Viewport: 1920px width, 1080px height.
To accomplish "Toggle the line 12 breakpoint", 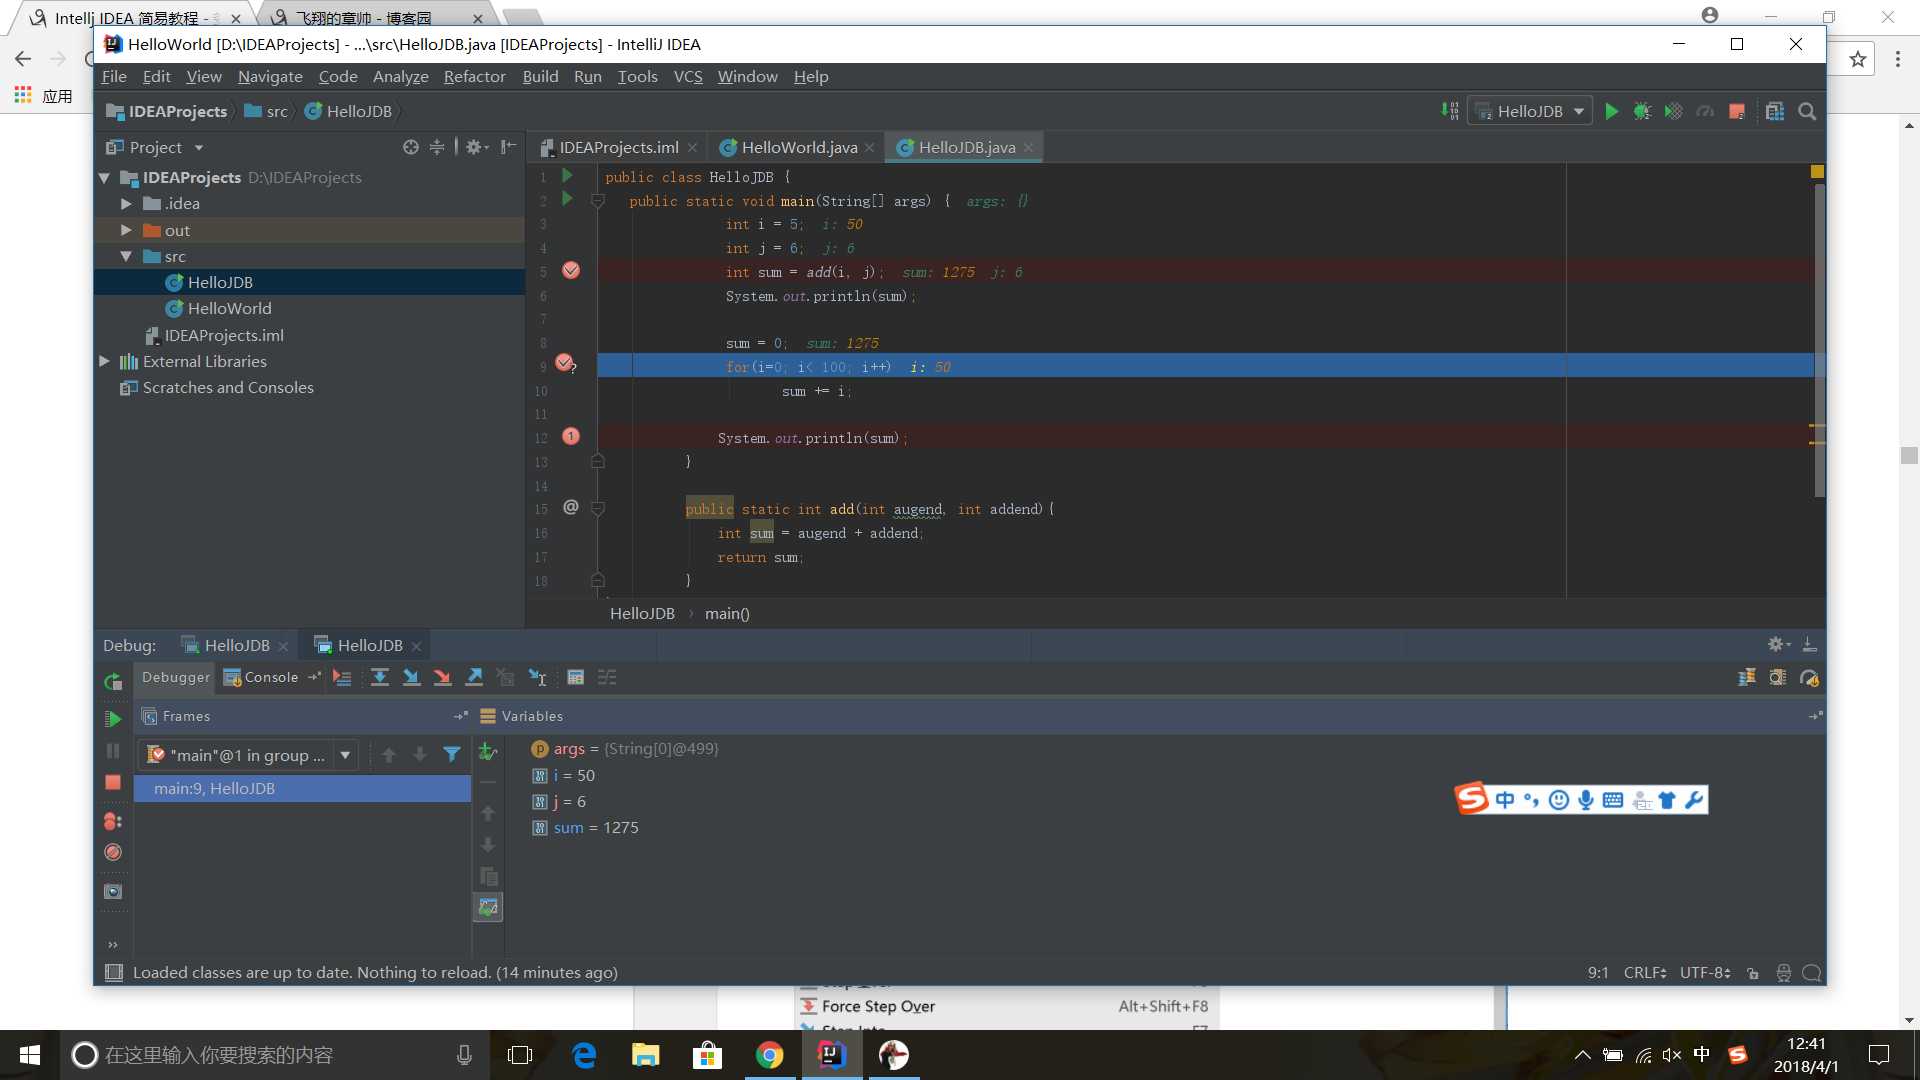I will pyautogui.click(x=571, y=437).
